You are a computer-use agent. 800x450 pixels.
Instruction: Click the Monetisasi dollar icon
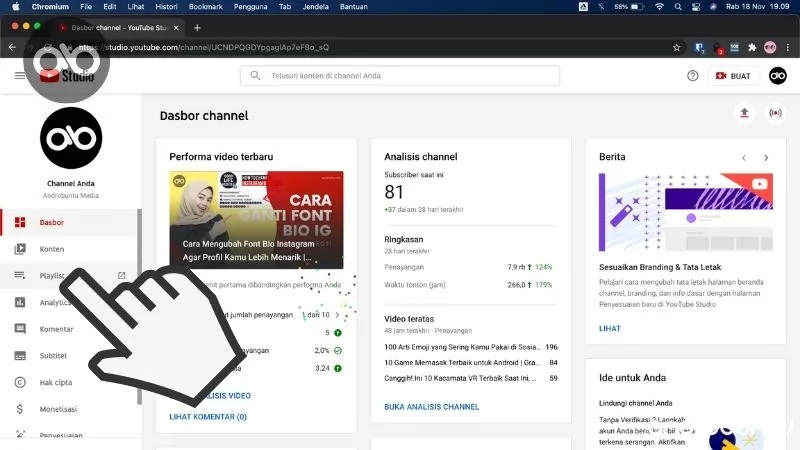coord(20,409)
